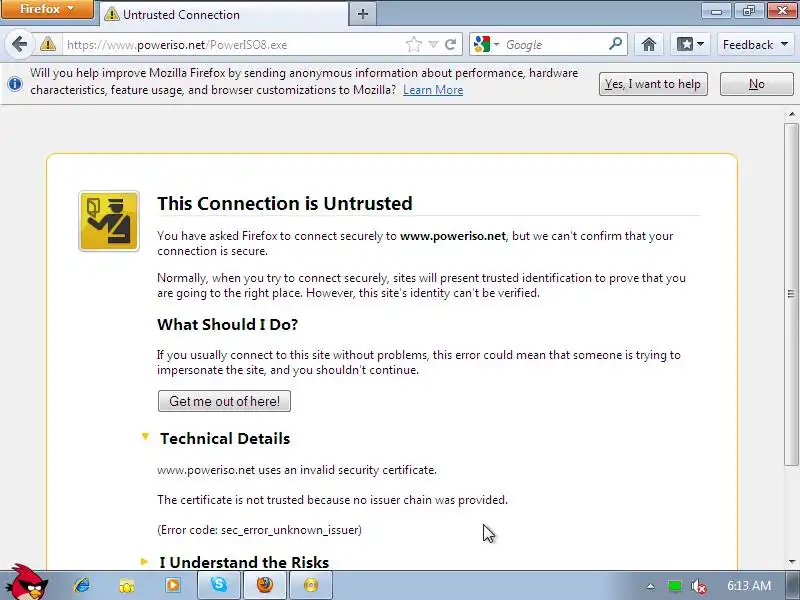
Task: Click the warning site identity icon in URL bar
Action: tap(48, 44)
